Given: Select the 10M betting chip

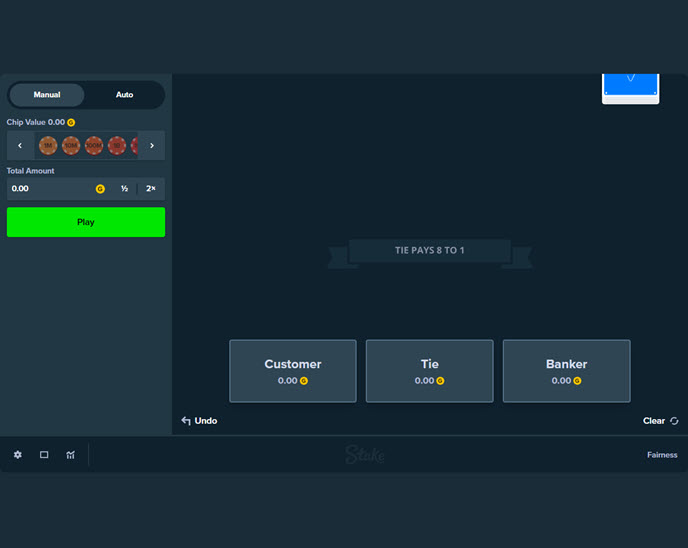Looking at the screenshot, I should coord(71,145).
